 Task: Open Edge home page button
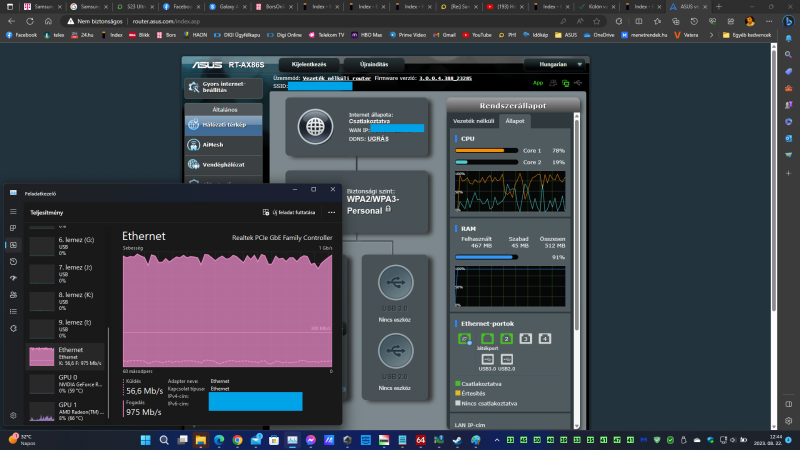pyautogui.click(x=48, y=21)
